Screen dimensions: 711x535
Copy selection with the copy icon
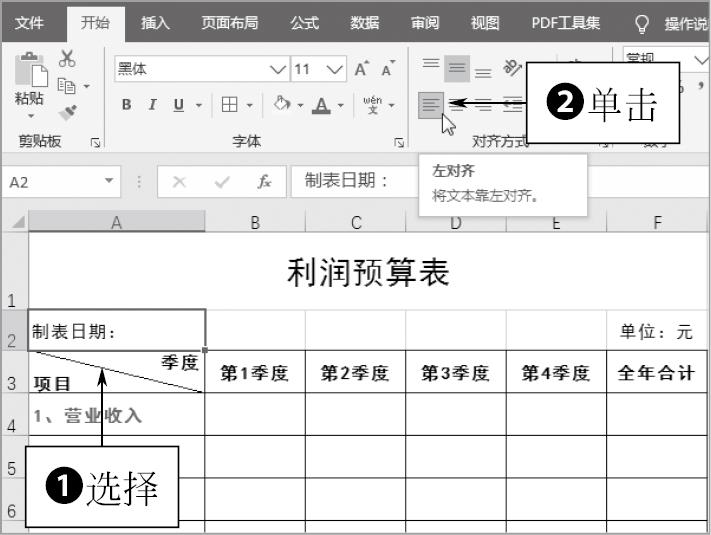pyautogui.click(x=66, y=86)
